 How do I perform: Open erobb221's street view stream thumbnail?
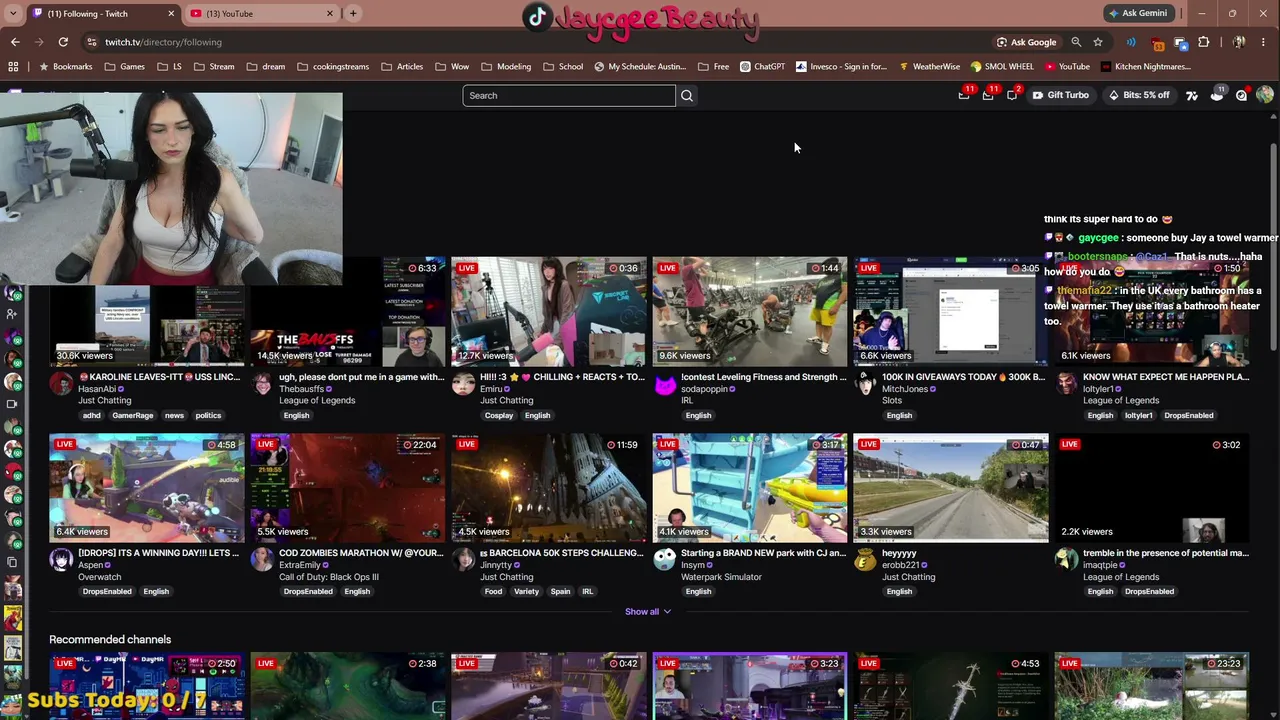pos(951,488)
